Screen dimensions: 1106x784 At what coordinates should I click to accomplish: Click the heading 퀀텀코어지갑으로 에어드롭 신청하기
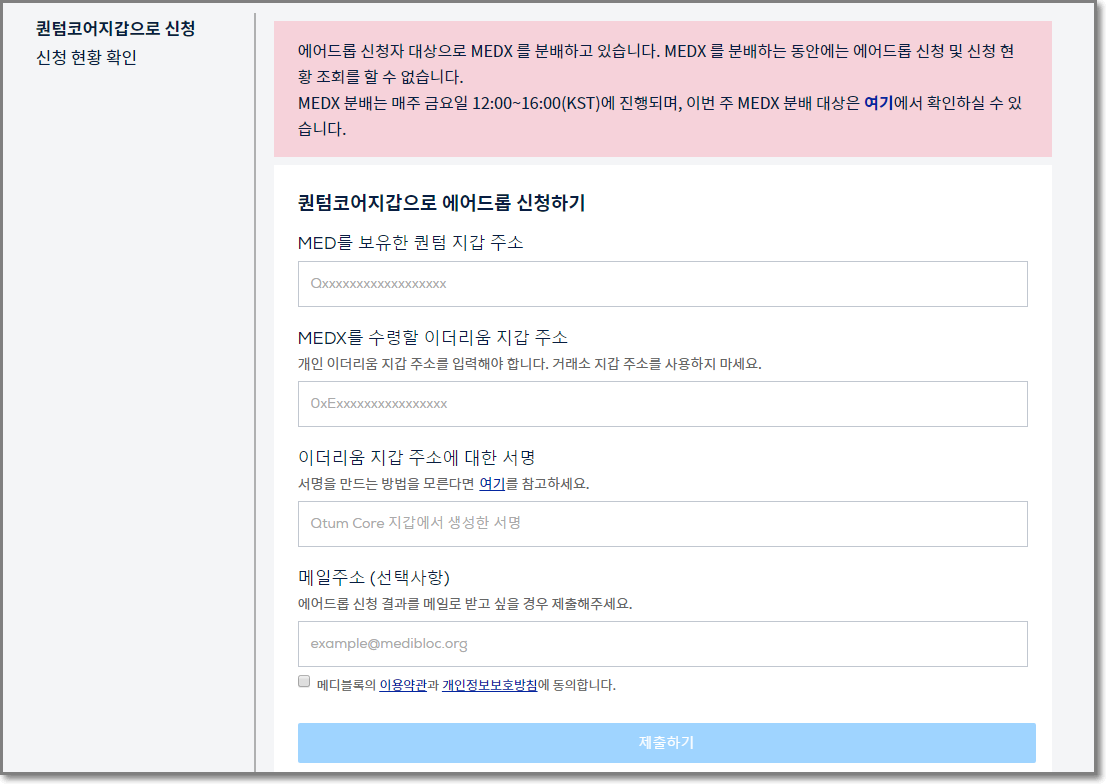coord(442,203)
